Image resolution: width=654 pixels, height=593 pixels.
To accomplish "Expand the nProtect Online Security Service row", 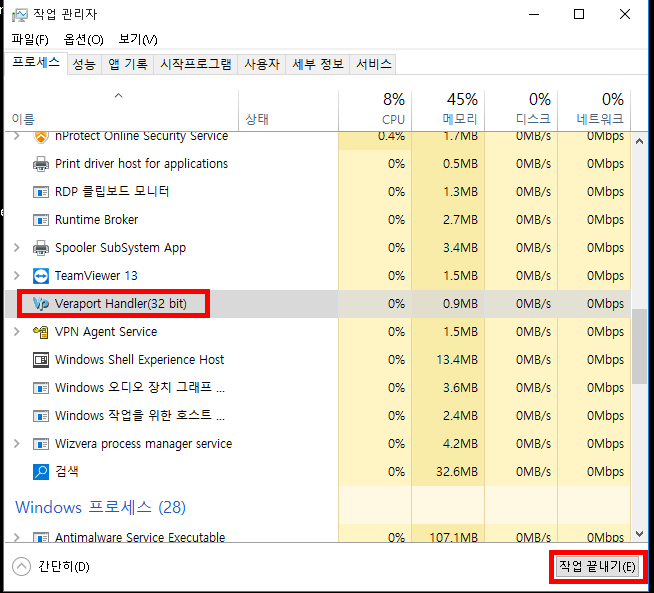I will [17, 136].
